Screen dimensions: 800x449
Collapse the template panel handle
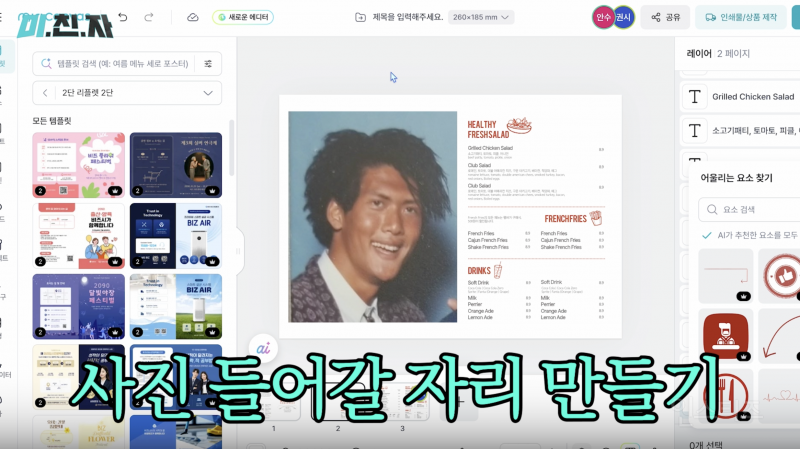[237, 251]
